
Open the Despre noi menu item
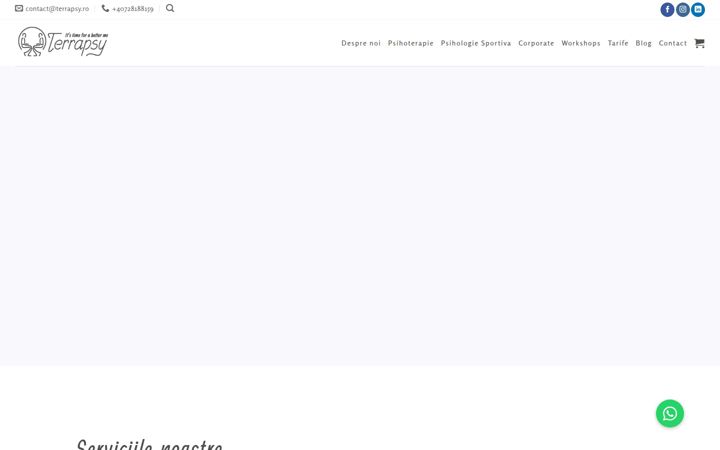(x=361, y=43)
